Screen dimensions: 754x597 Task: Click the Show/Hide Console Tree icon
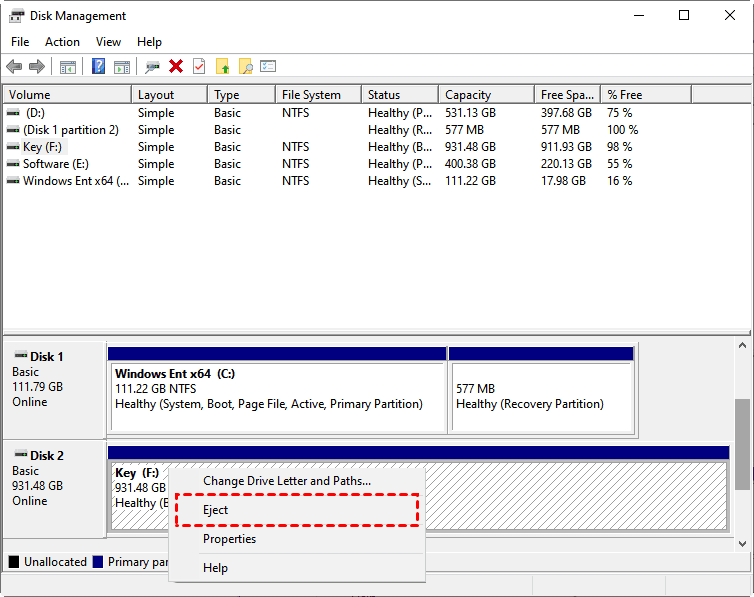tap(68, 67)
